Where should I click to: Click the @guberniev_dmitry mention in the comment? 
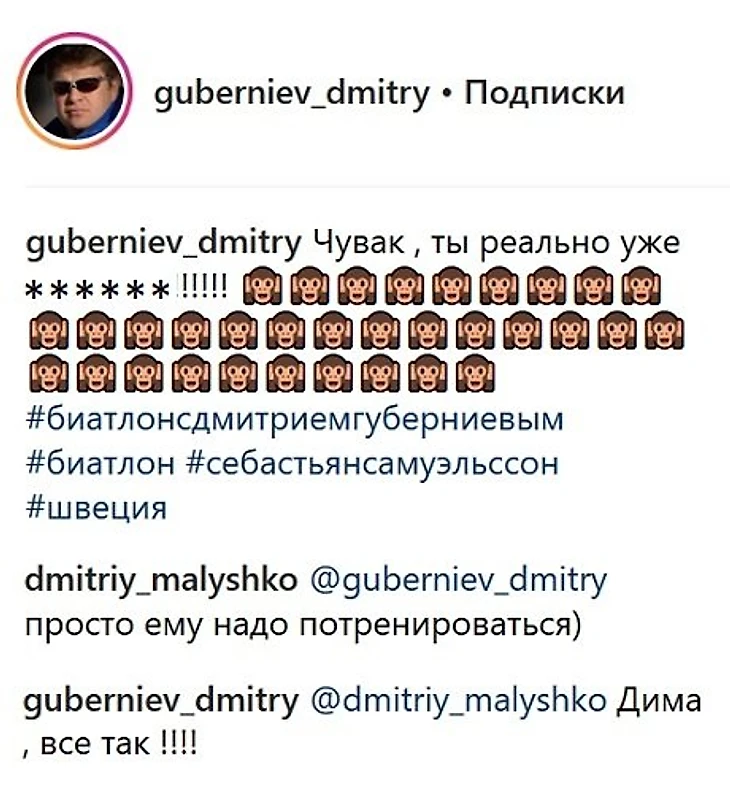[x=459, y=581]
